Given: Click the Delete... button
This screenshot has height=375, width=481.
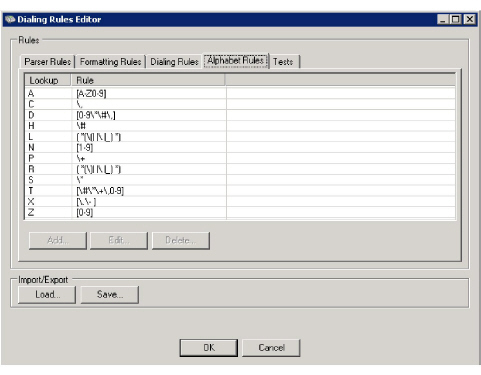Looking at the screenshot, I should [x=181, y=240].
